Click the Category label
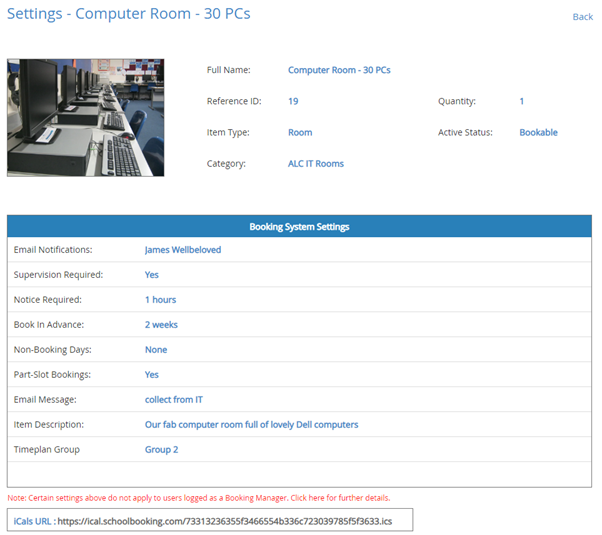Image resolution: width=602 pixels, height=535 pixels. tap(226, 164)
